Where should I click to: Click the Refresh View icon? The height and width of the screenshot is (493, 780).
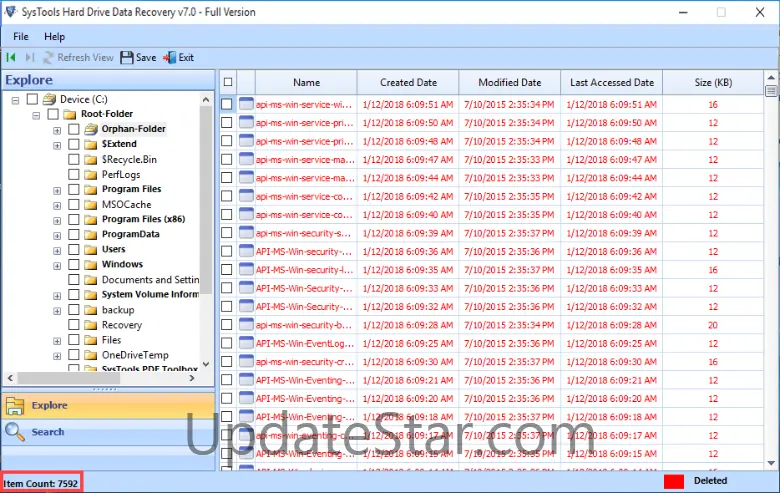pos(48,58)
